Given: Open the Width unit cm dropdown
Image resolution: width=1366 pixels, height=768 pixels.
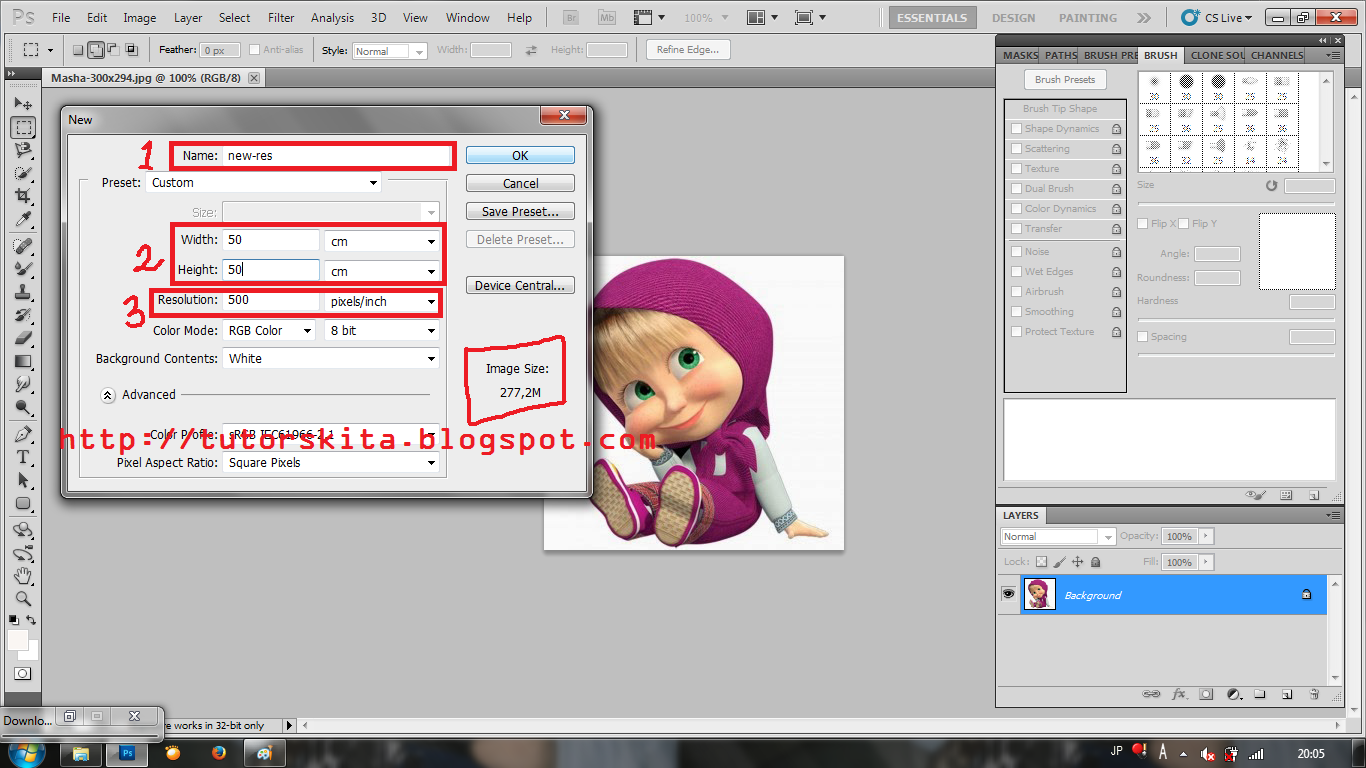Looking at the screenshot, I should (382, 241).
